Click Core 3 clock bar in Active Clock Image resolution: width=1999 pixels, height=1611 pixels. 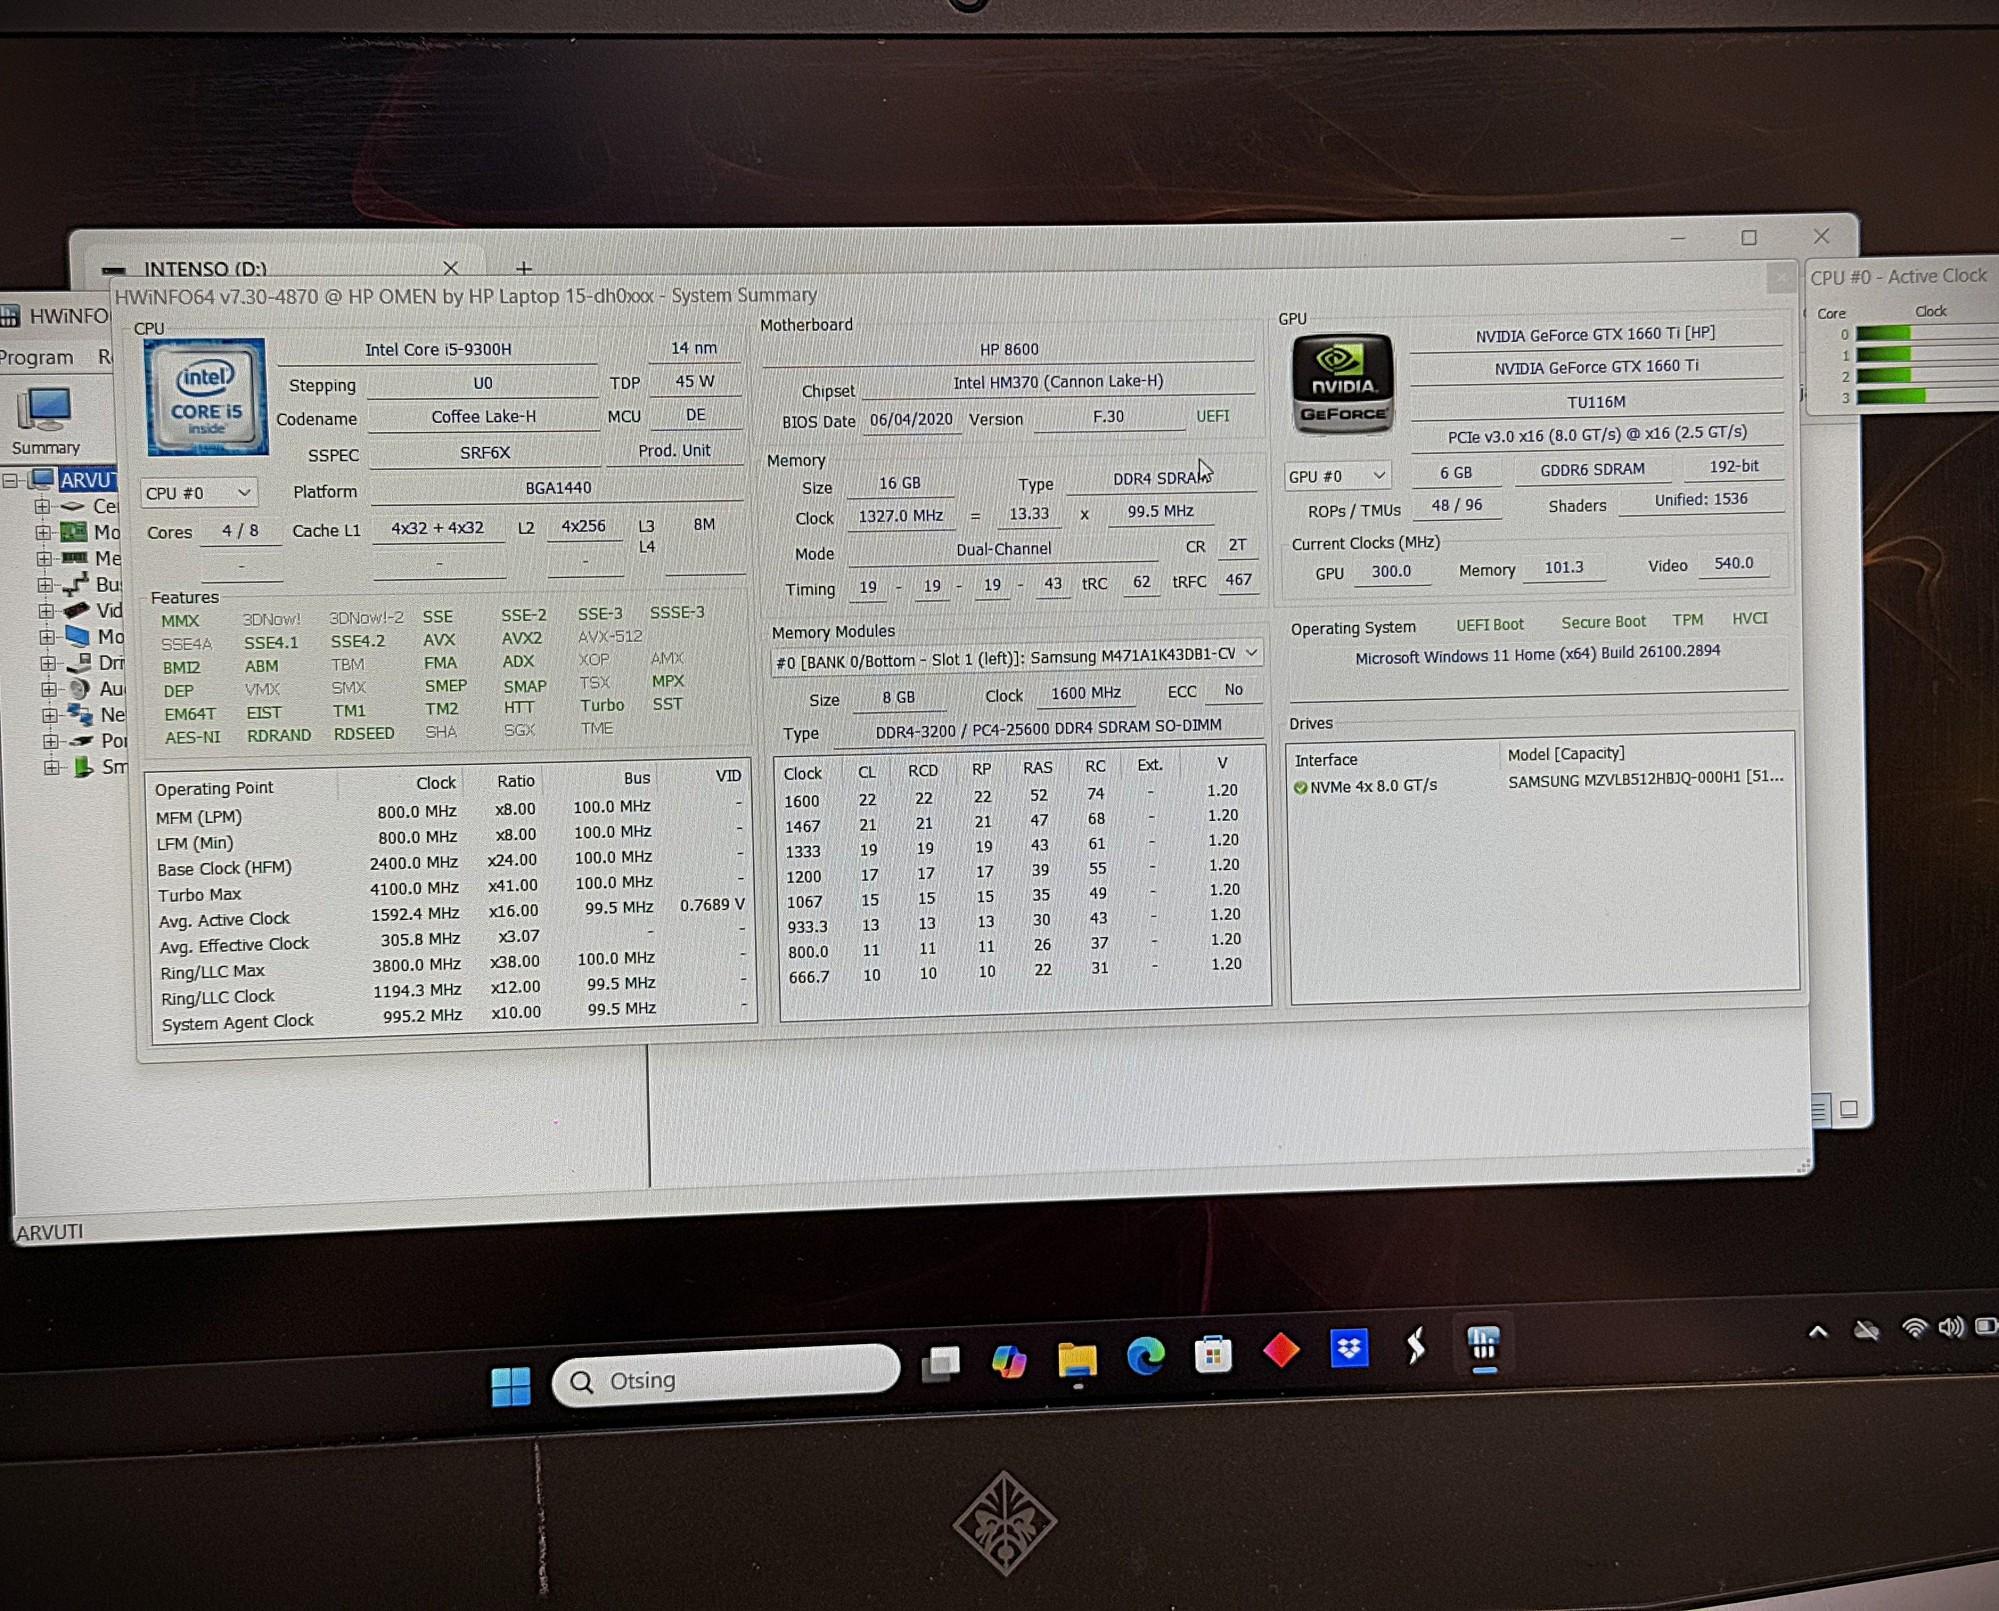[x=1926, y=396]
